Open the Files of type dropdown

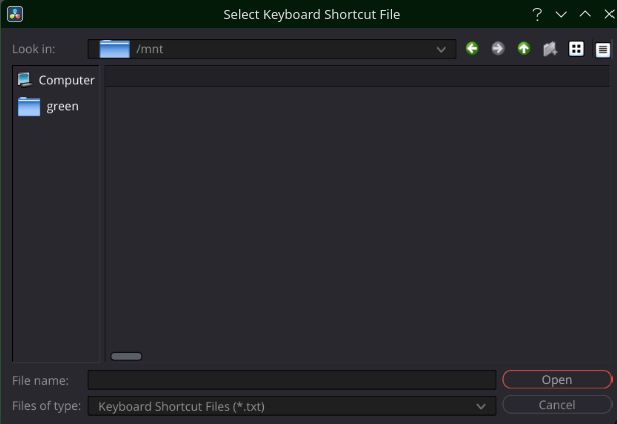(x=292, y=406)
